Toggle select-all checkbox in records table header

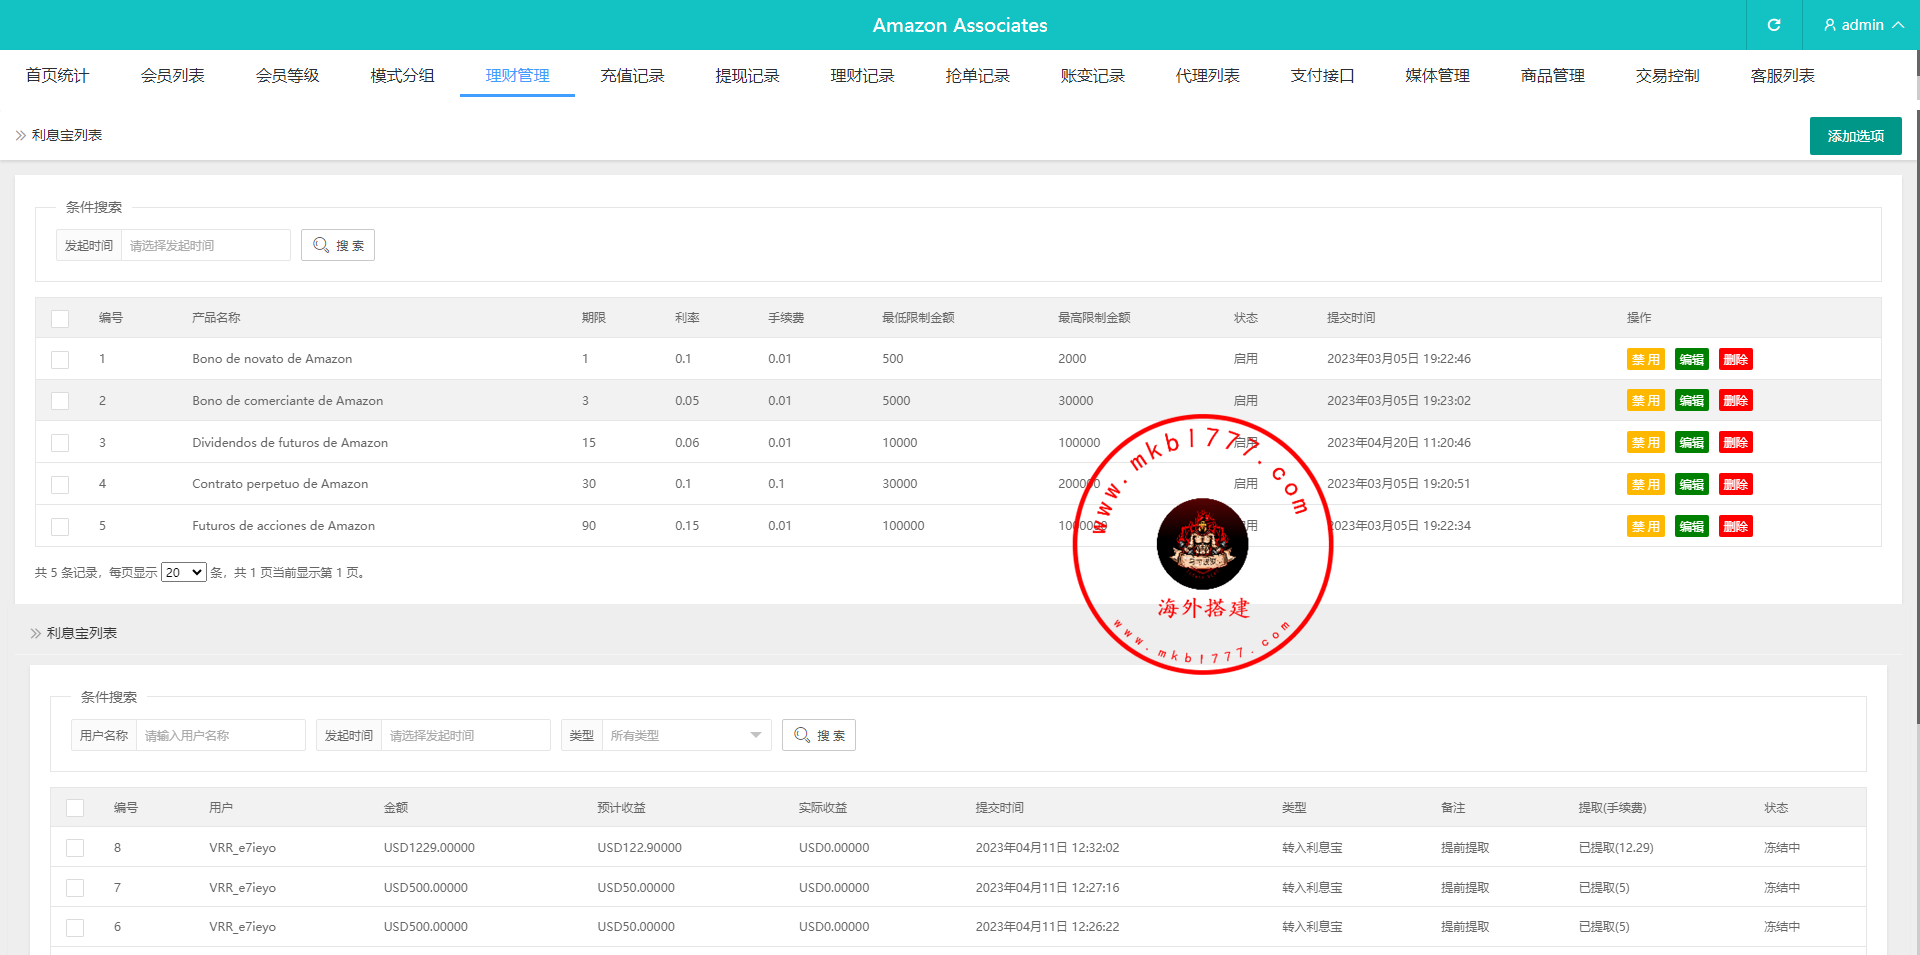(x=75, y=808)
